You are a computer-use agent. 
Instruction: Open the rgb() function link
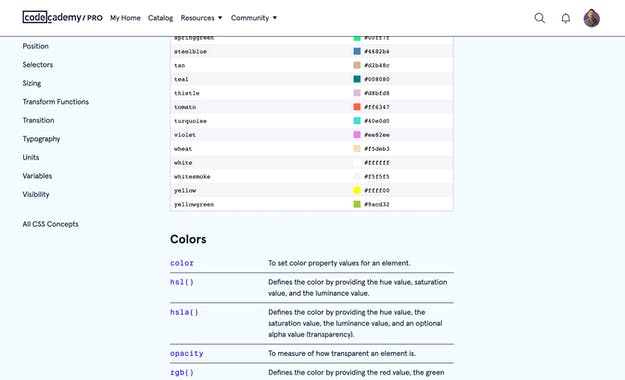point(182,372)
